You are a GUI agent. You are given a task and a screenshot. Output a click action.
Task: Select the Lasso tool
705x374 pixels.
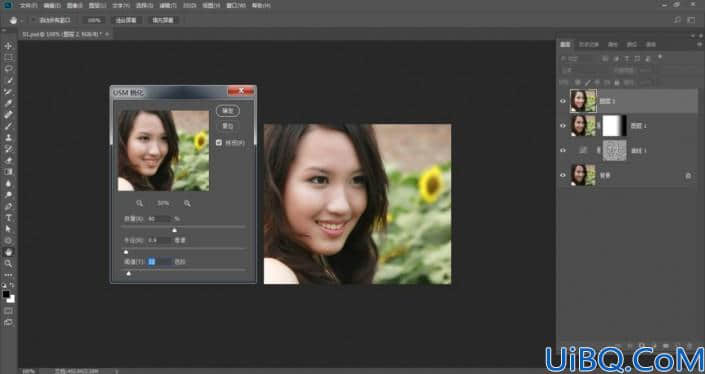pyautogui.click(x=8, y=69)
